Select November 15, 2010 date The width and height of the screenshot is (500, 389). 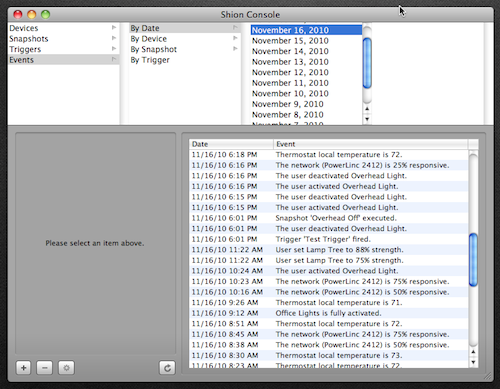click(306, 41)
